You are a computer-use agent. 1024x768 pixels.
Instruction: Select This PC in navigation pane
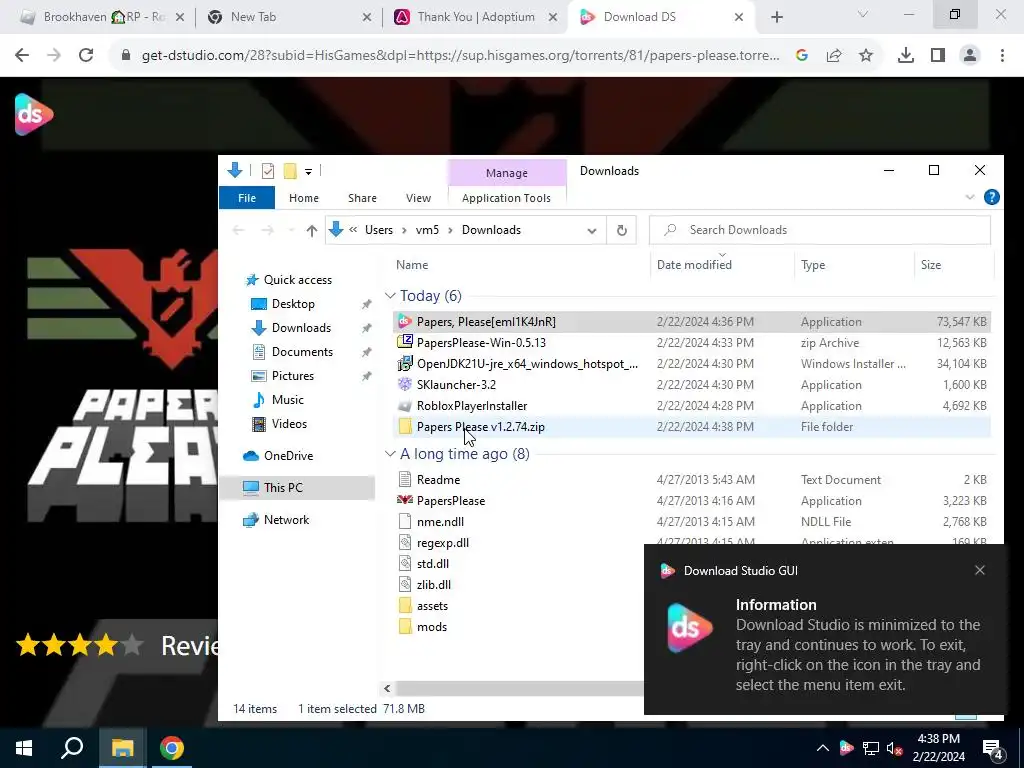pyautogui.click(x=283, y=488)
